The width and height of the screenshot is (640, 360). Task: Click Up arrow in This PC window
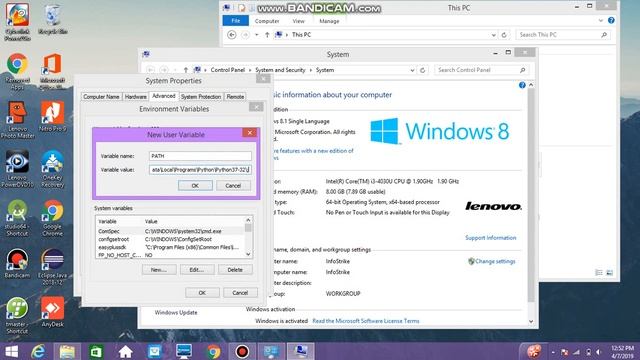coord(267,35)
